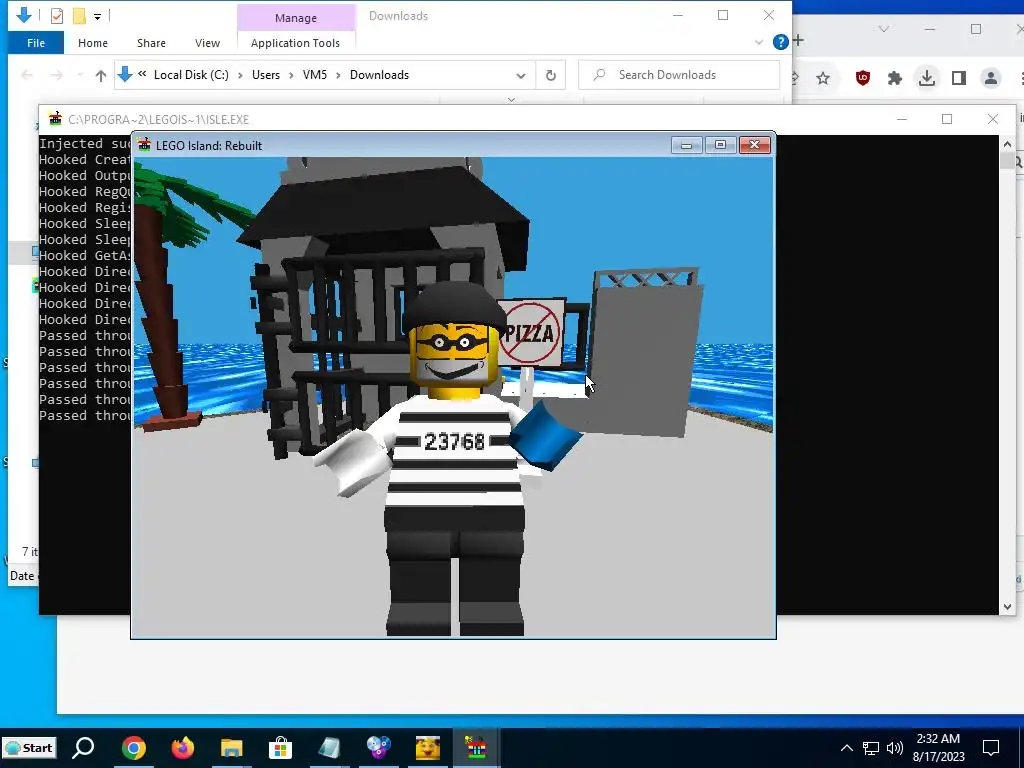Viewport: 1024px width, 768px height.
Task: Open a new Chrome tab with plus
Action: [798, 40]
